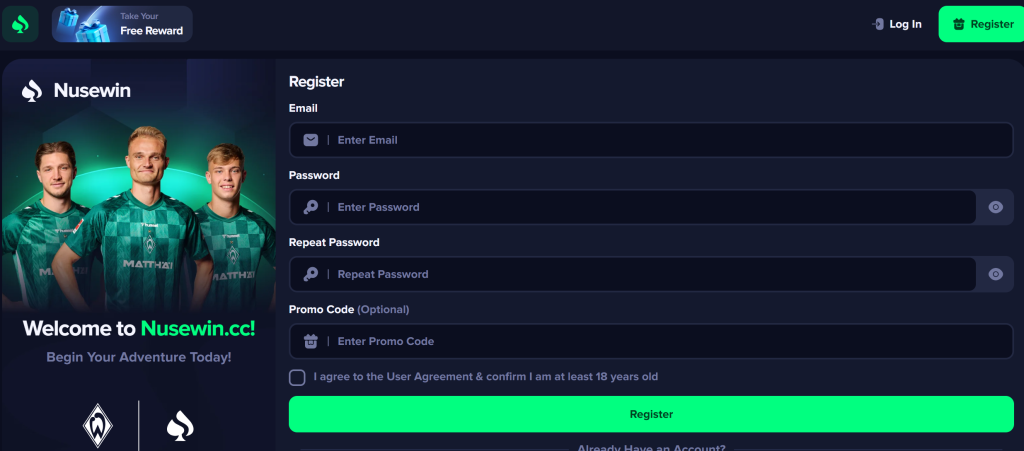The width and height of the screenshot is (1024, 451).
Task: Click the white Nusewin logo on banner
Action: [77, 91]
